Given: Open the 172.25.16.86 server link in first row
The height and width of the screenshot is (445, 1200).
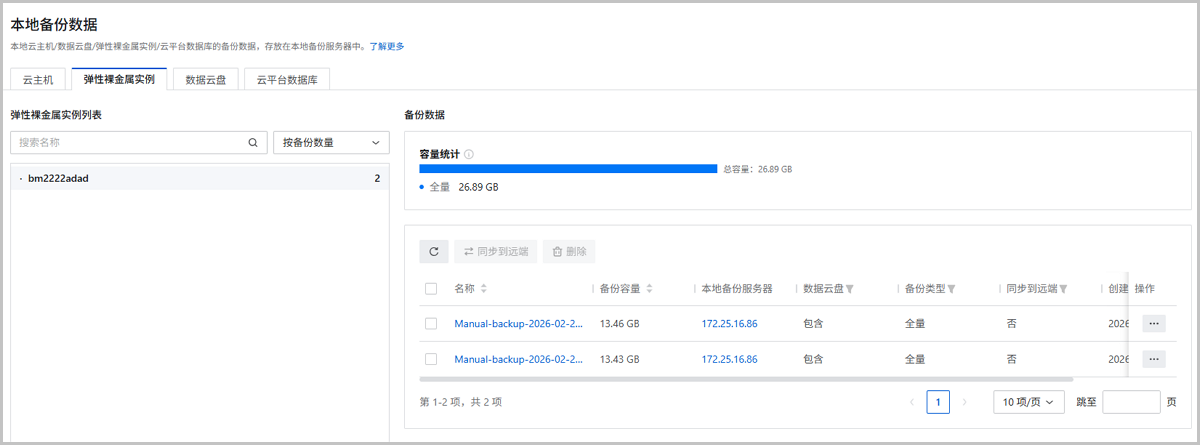Looking at the screenshot, I should [729, 324].
